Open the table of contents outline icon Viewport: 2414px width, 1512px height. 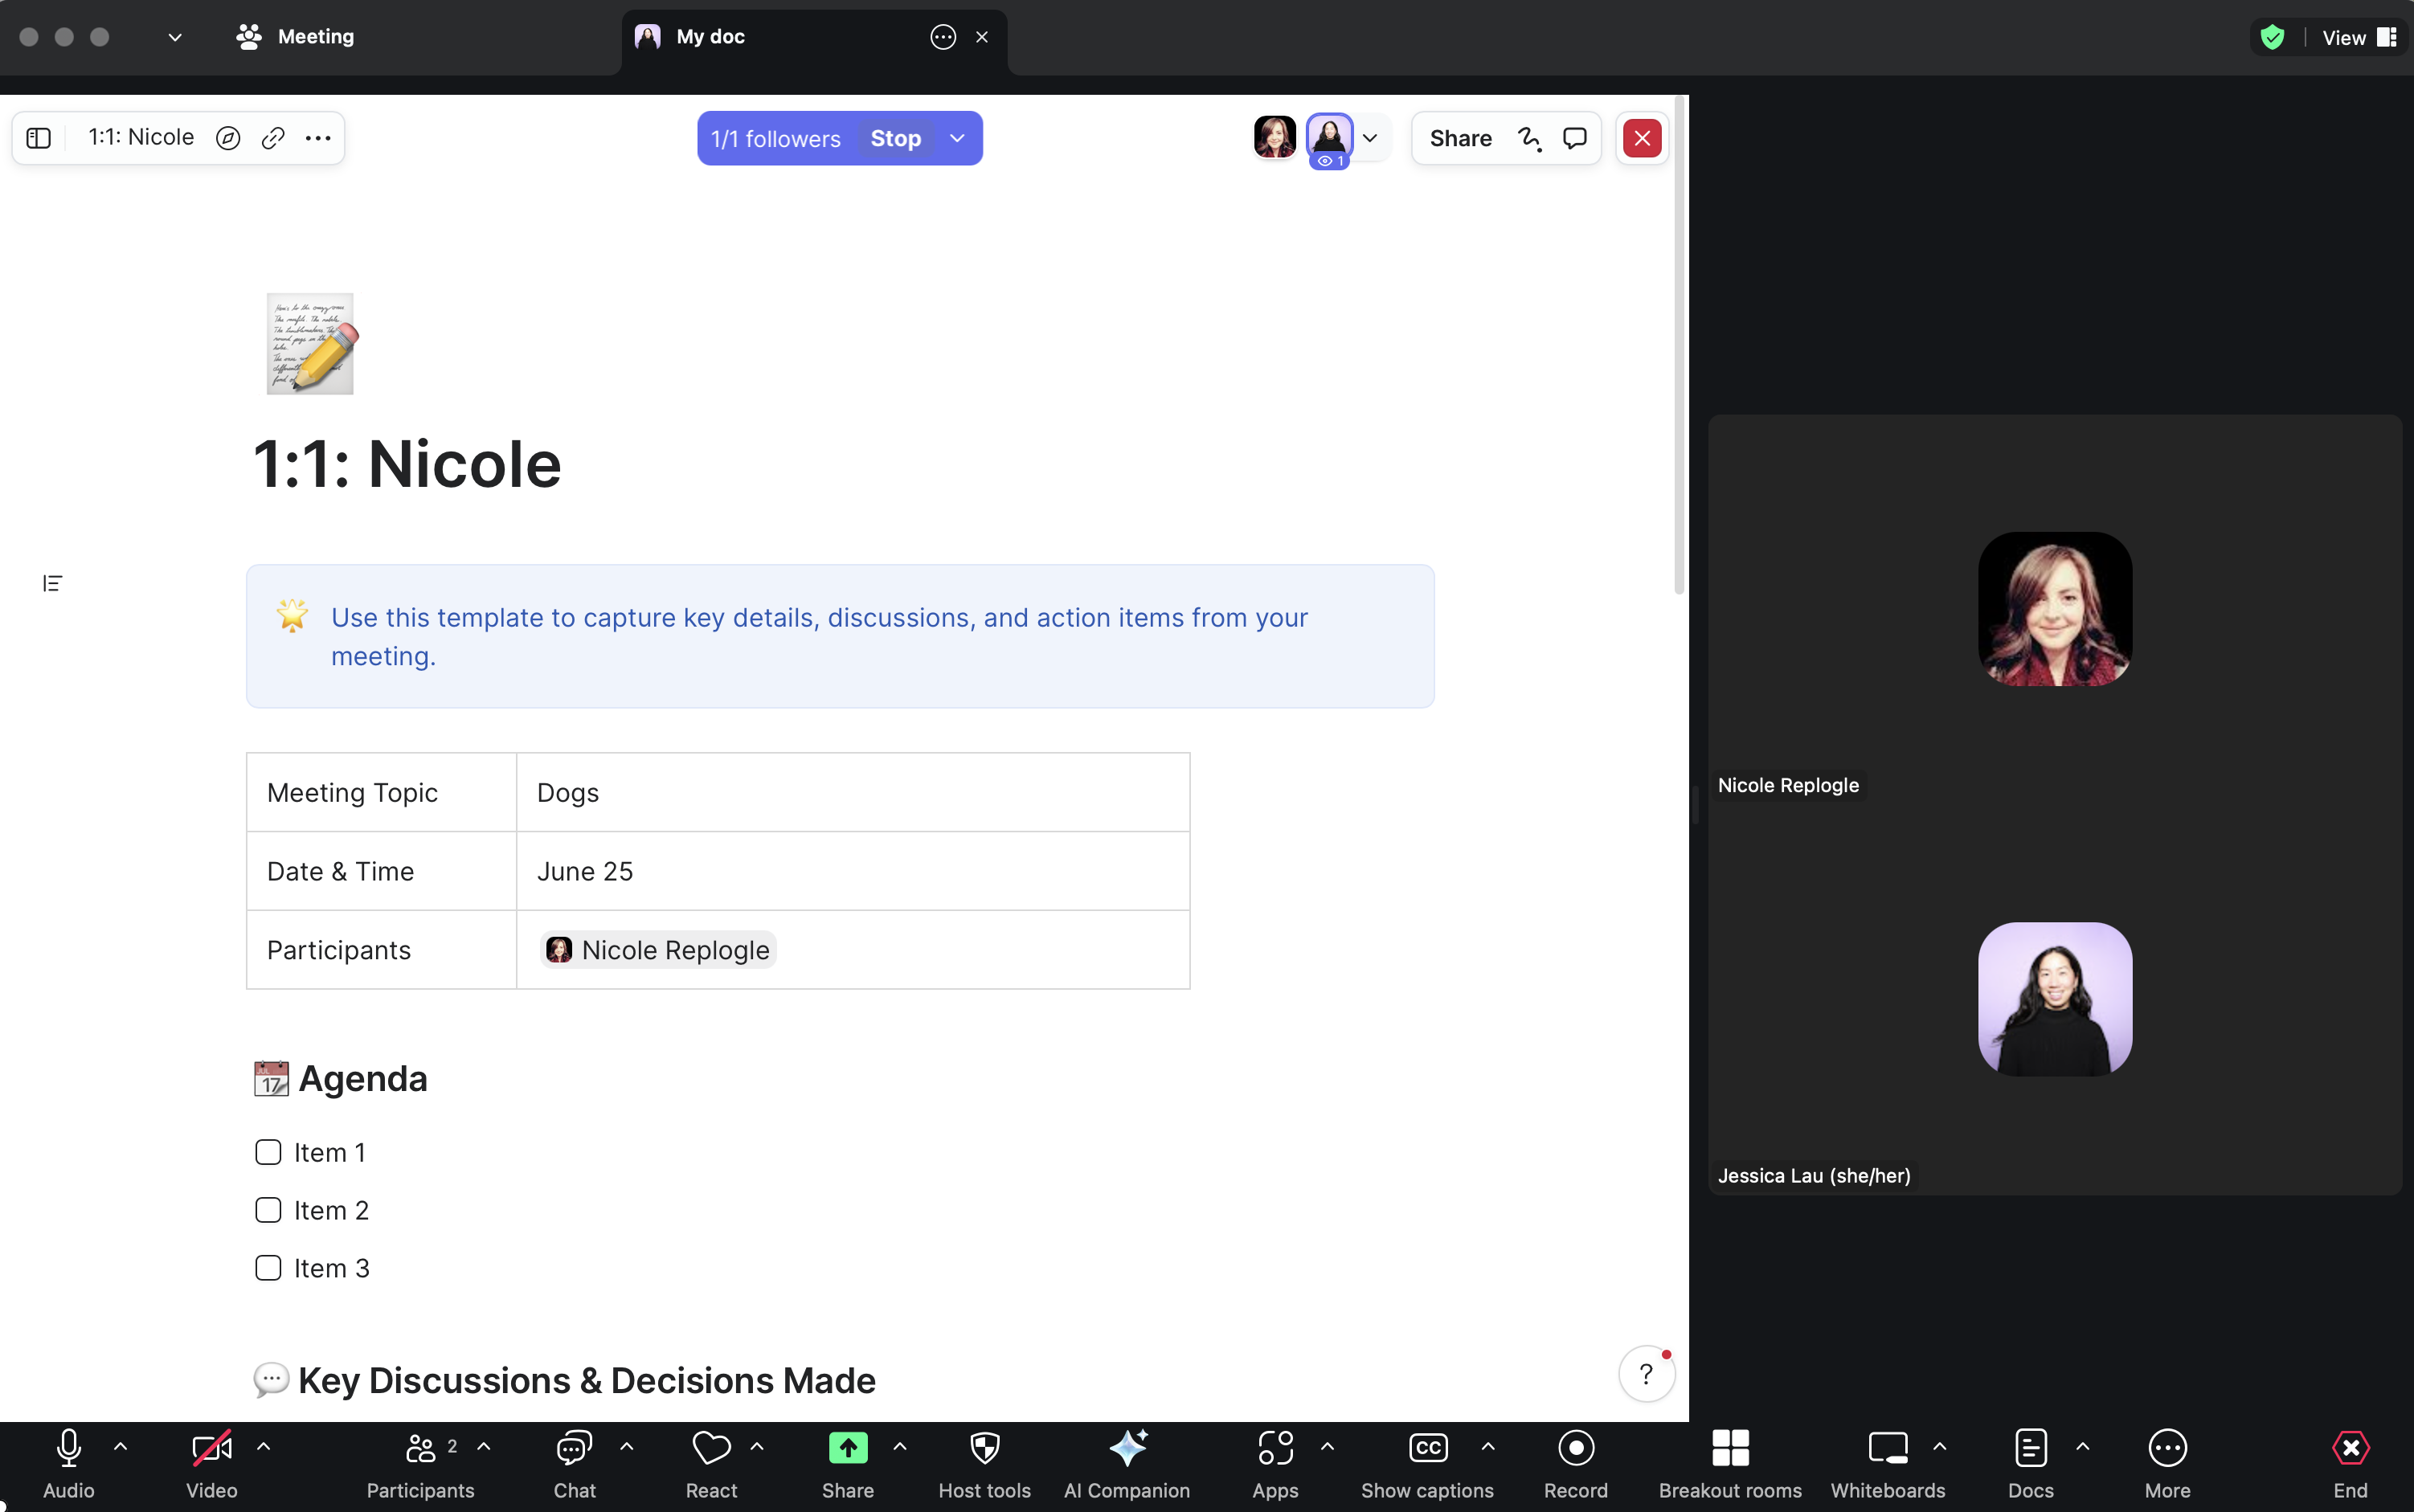tap(52, 583)
